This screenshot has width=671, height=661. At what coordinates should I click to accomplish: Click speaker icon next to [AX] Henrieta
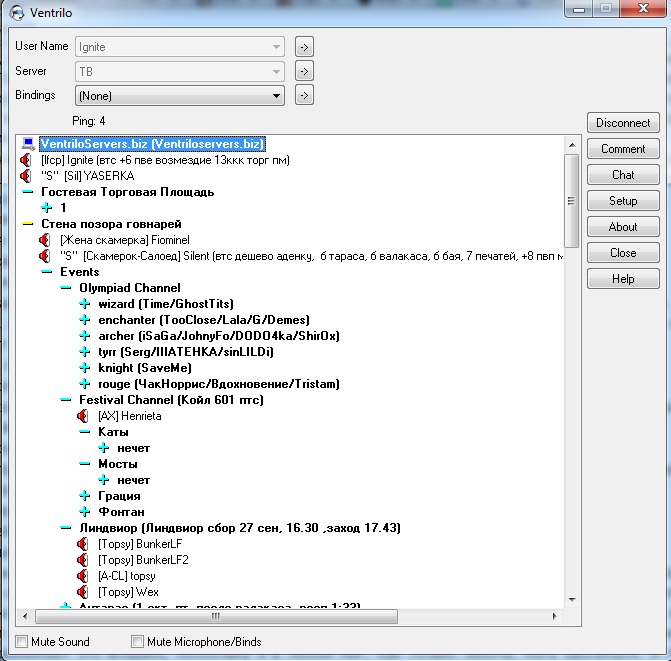(x=83, y=416)
